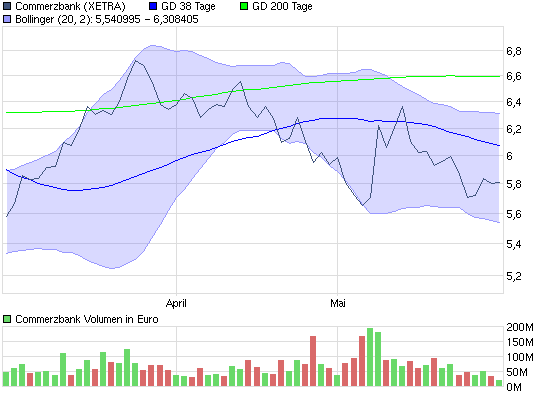This screenshot has height=408, width=545.
Task: Click the 5,4 price axis label
Action: [x=514, y=244]
